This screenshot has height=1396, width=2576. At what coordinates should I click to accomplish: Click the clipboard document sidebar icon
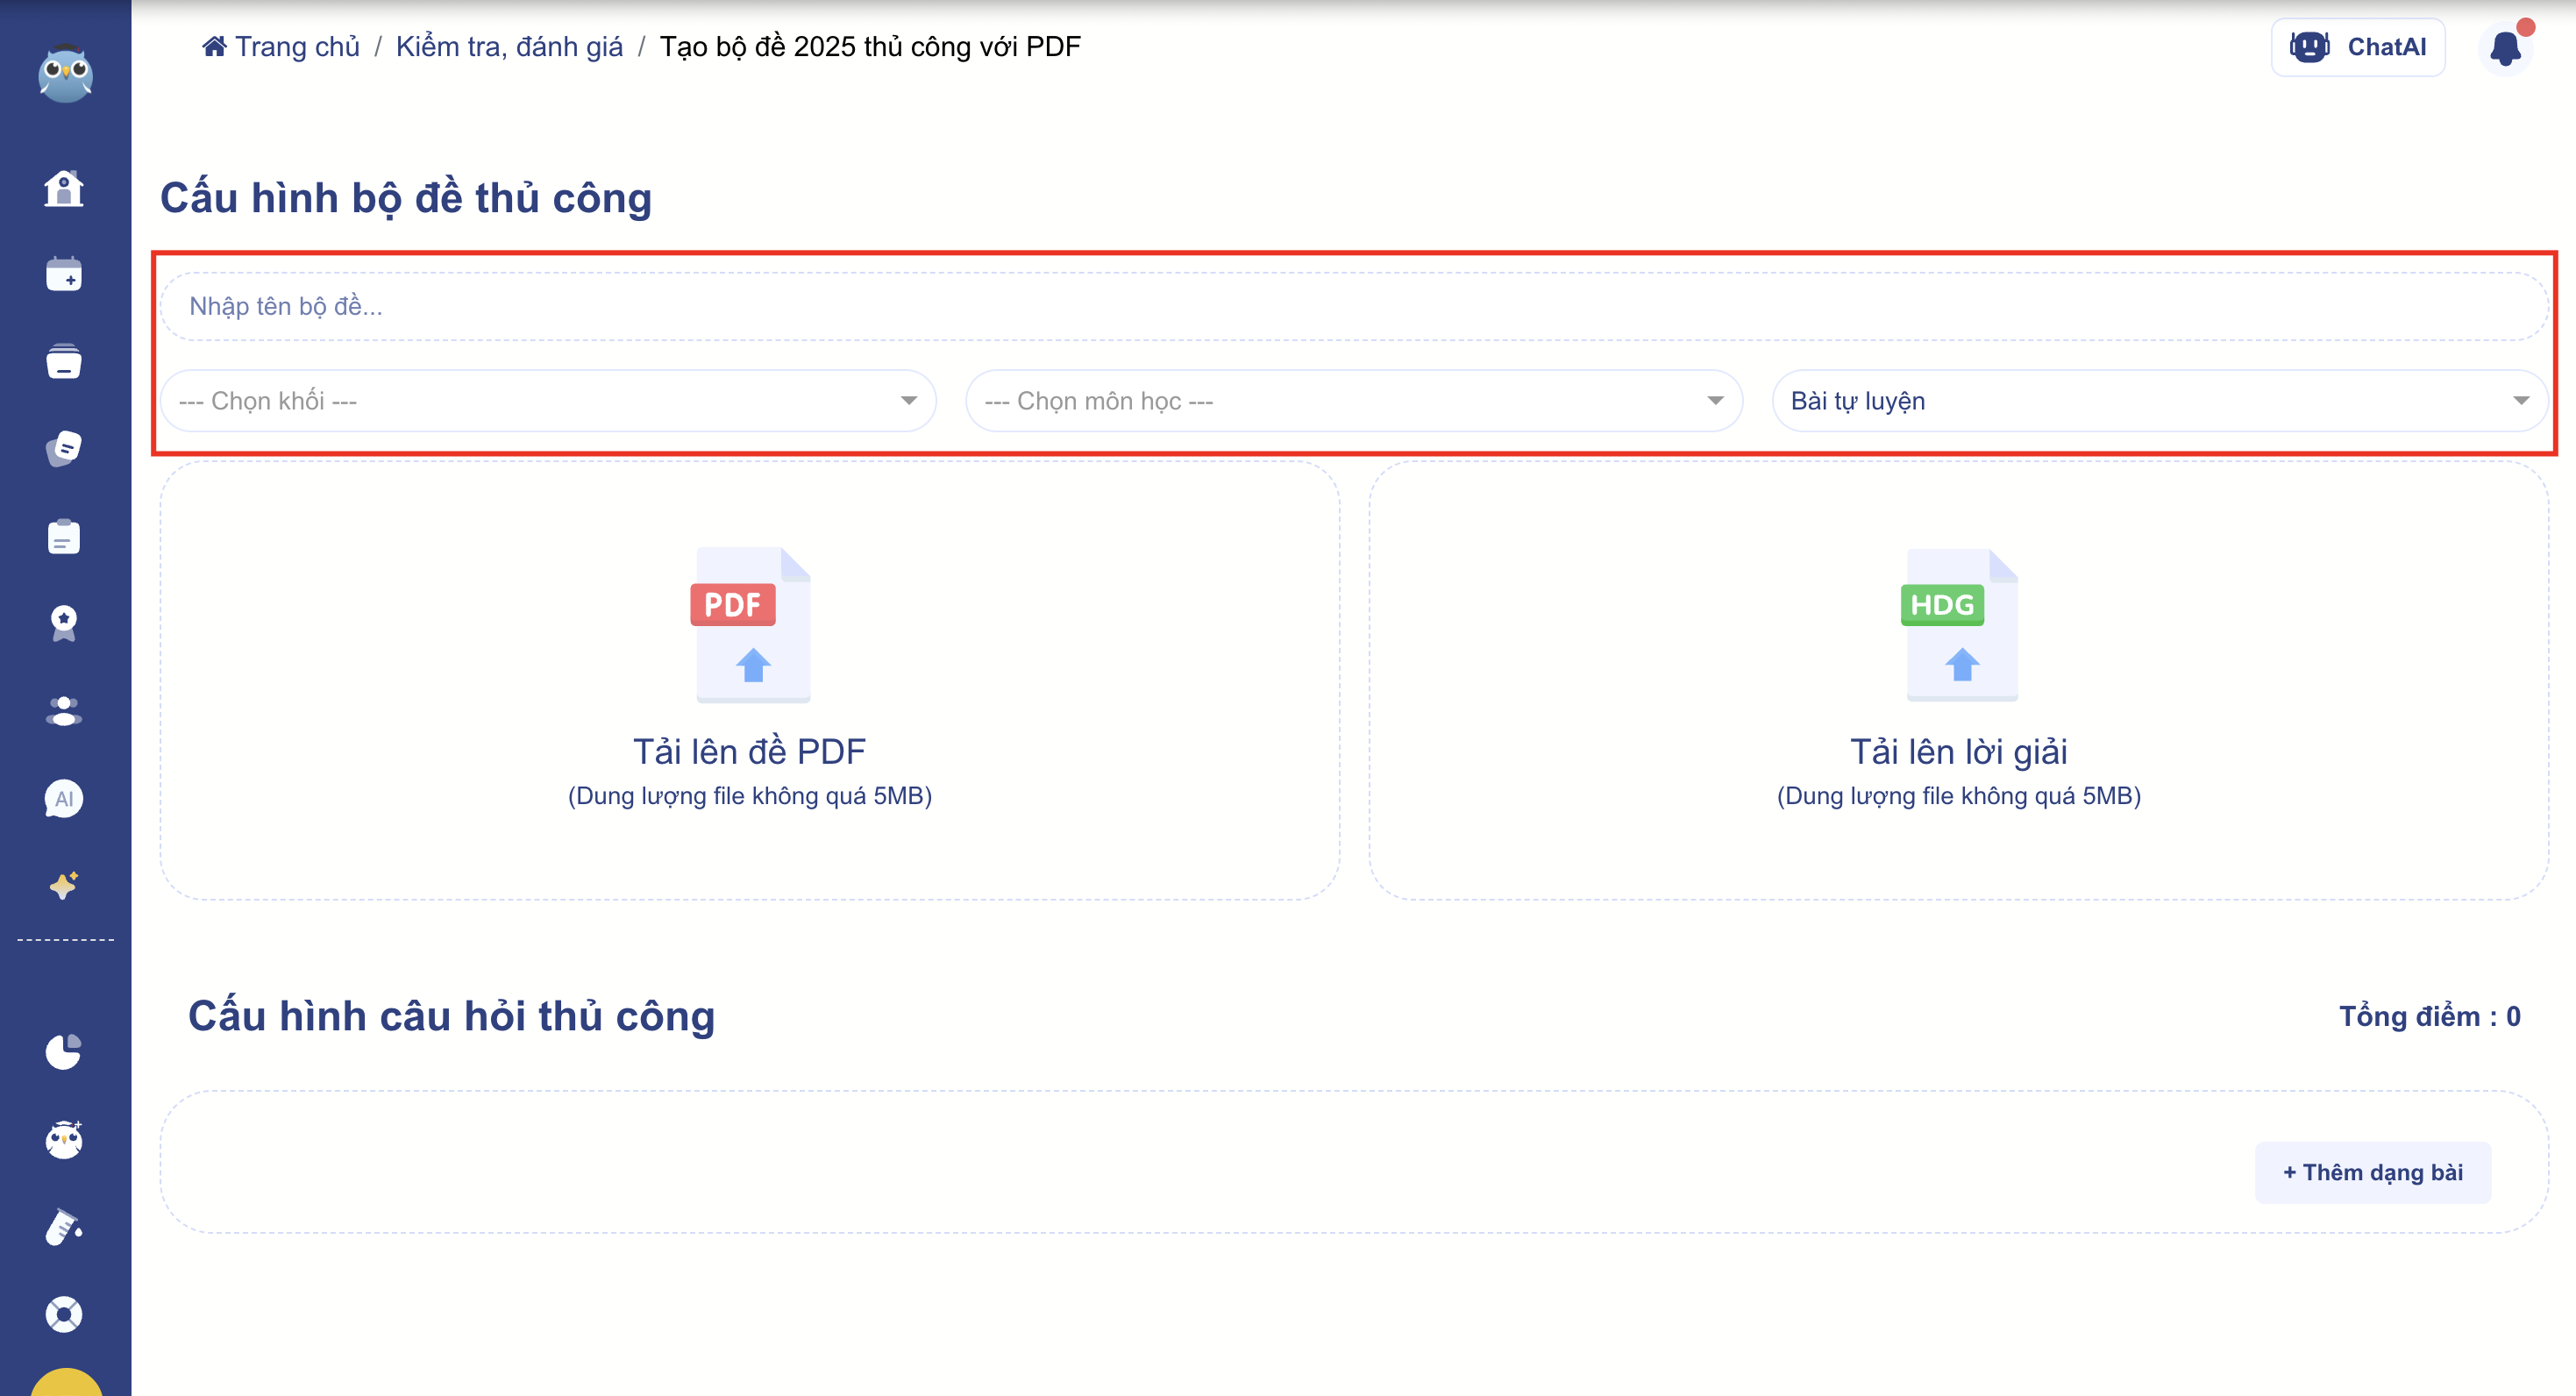[x=64, y=537]
